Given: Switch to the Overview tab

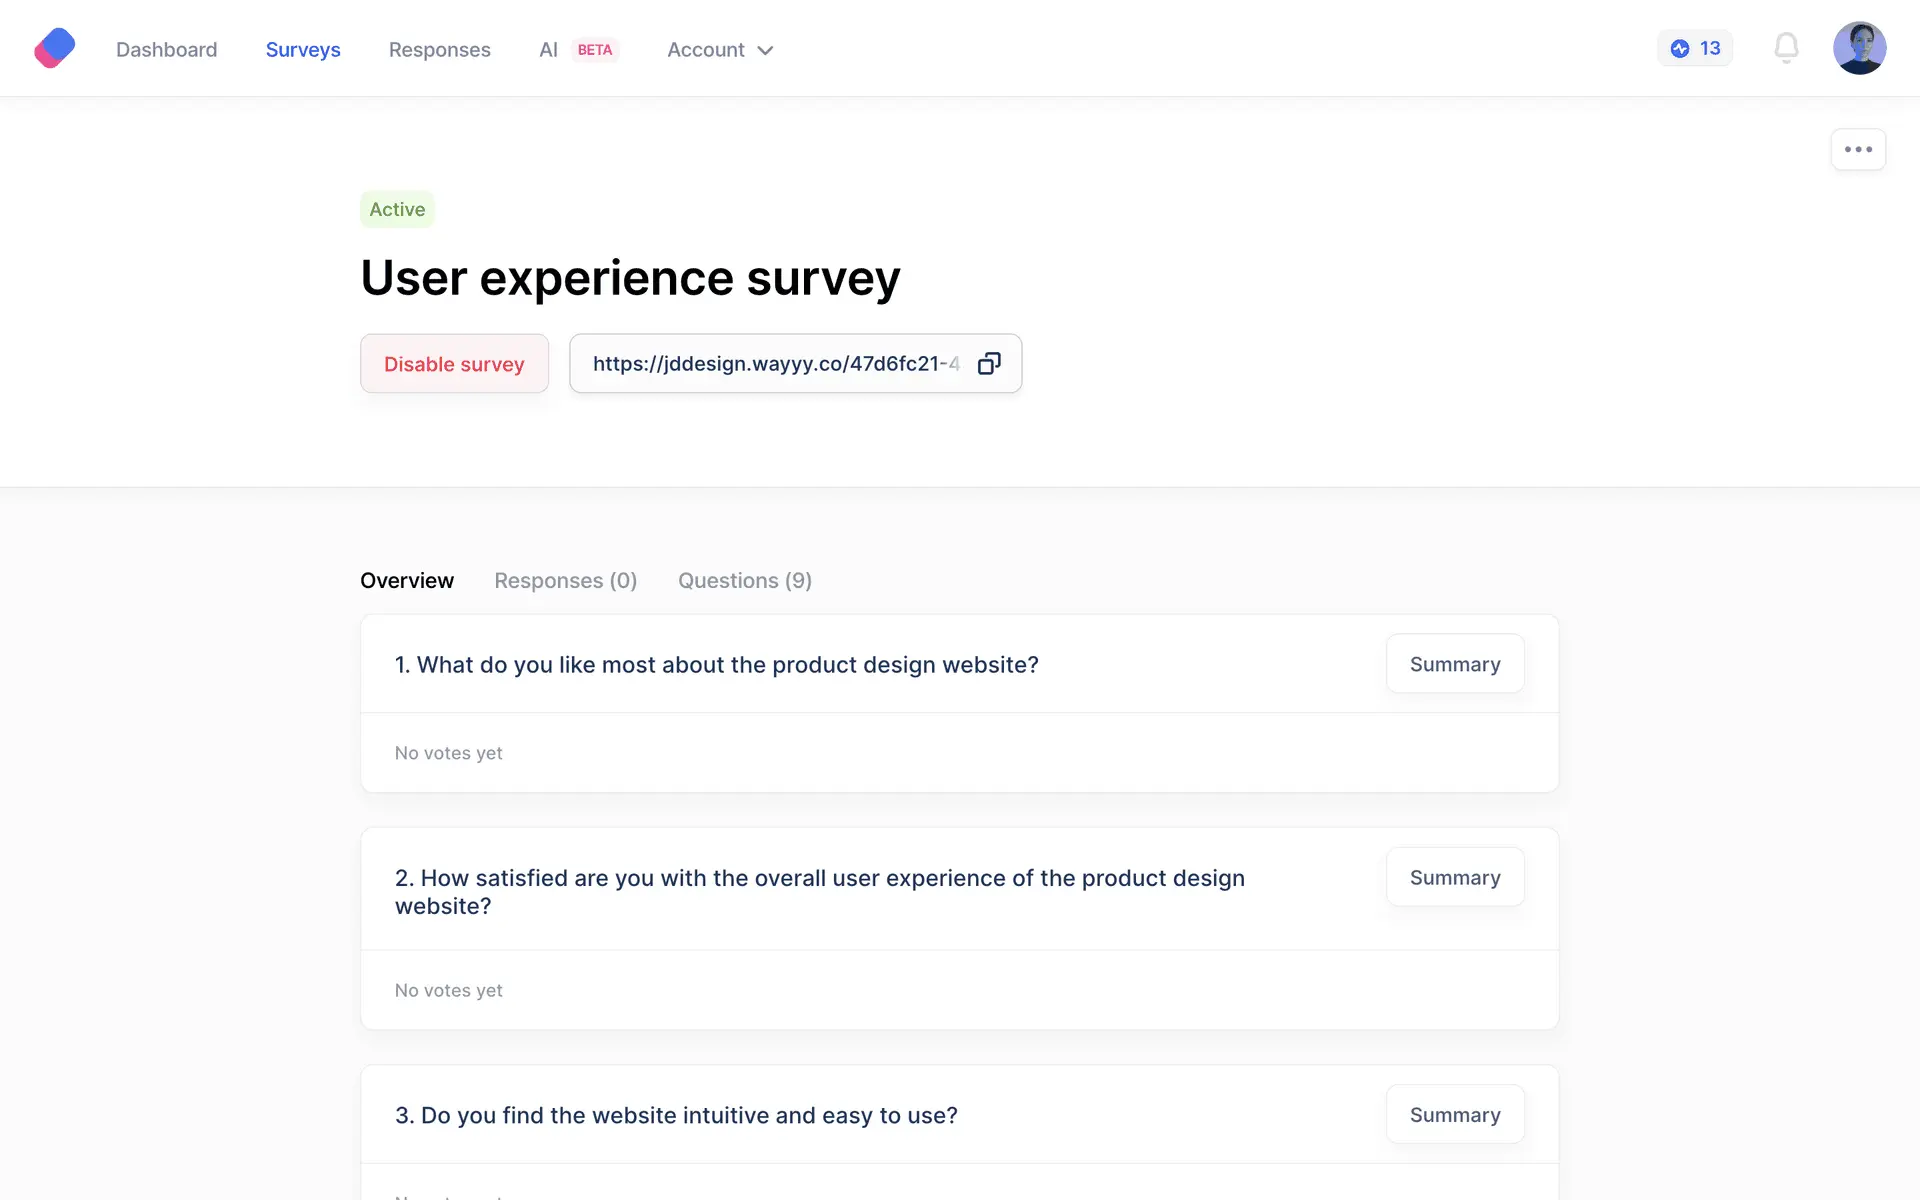Looking at the screenshot, I should tap(406, 580).
